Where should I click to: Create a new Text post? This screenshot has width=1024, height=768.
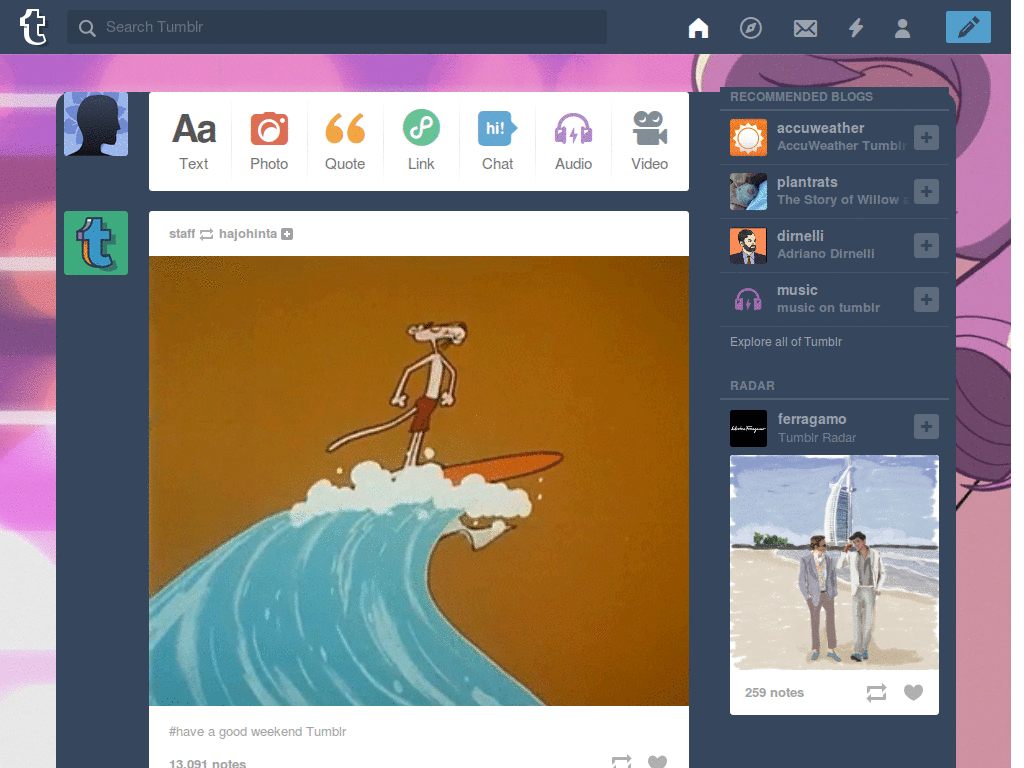point(194,141)
